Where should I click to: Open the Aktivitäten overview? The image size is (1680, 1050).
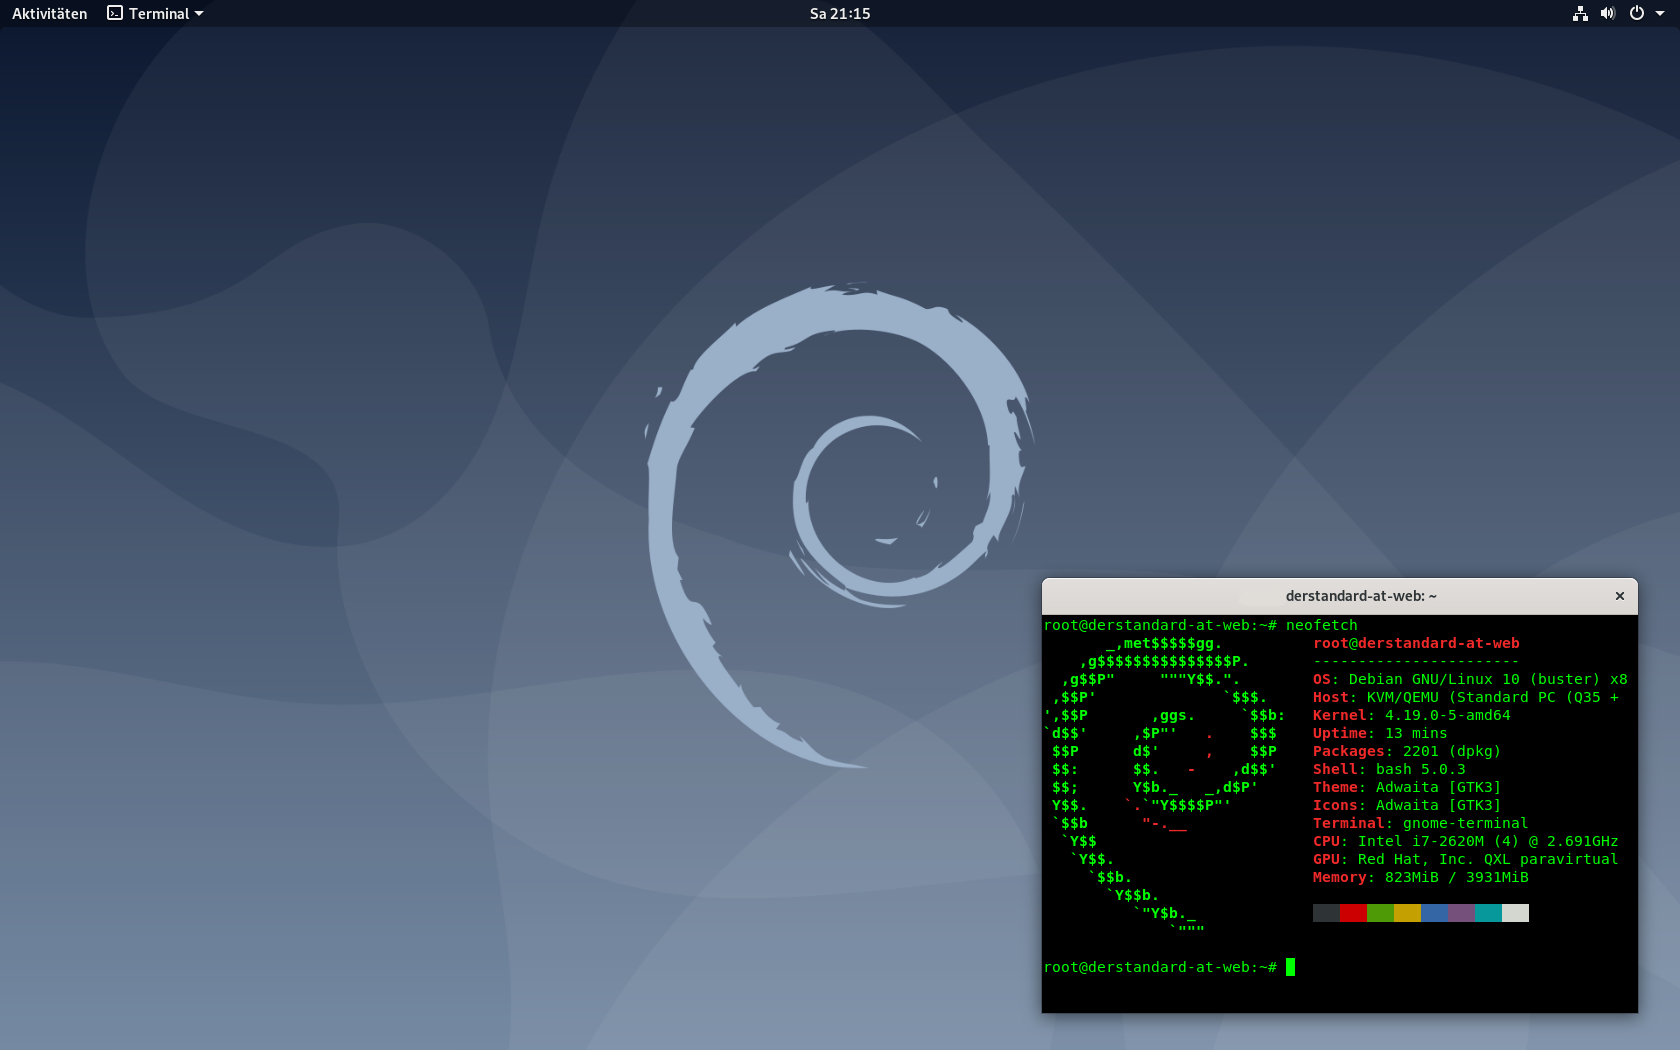tap(47, 13)
